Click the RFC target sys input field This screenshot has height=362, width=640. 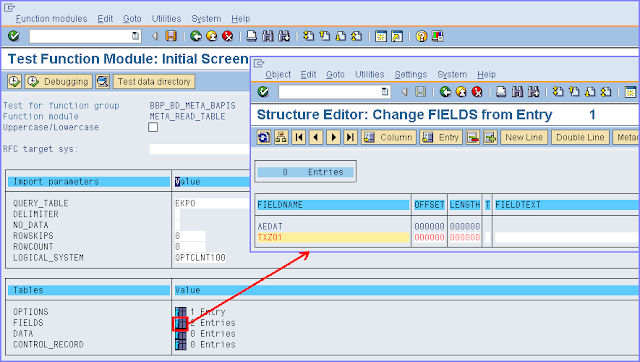tap(200, 149)
